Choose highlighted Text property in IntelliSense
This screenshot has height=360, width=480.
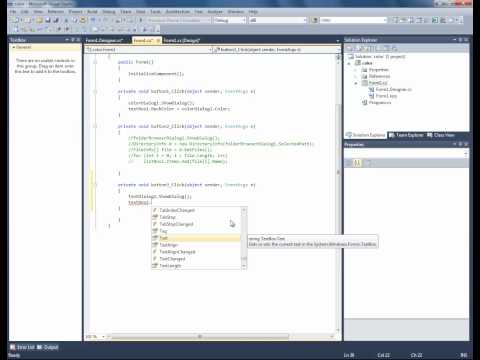[x=196, y=238]
